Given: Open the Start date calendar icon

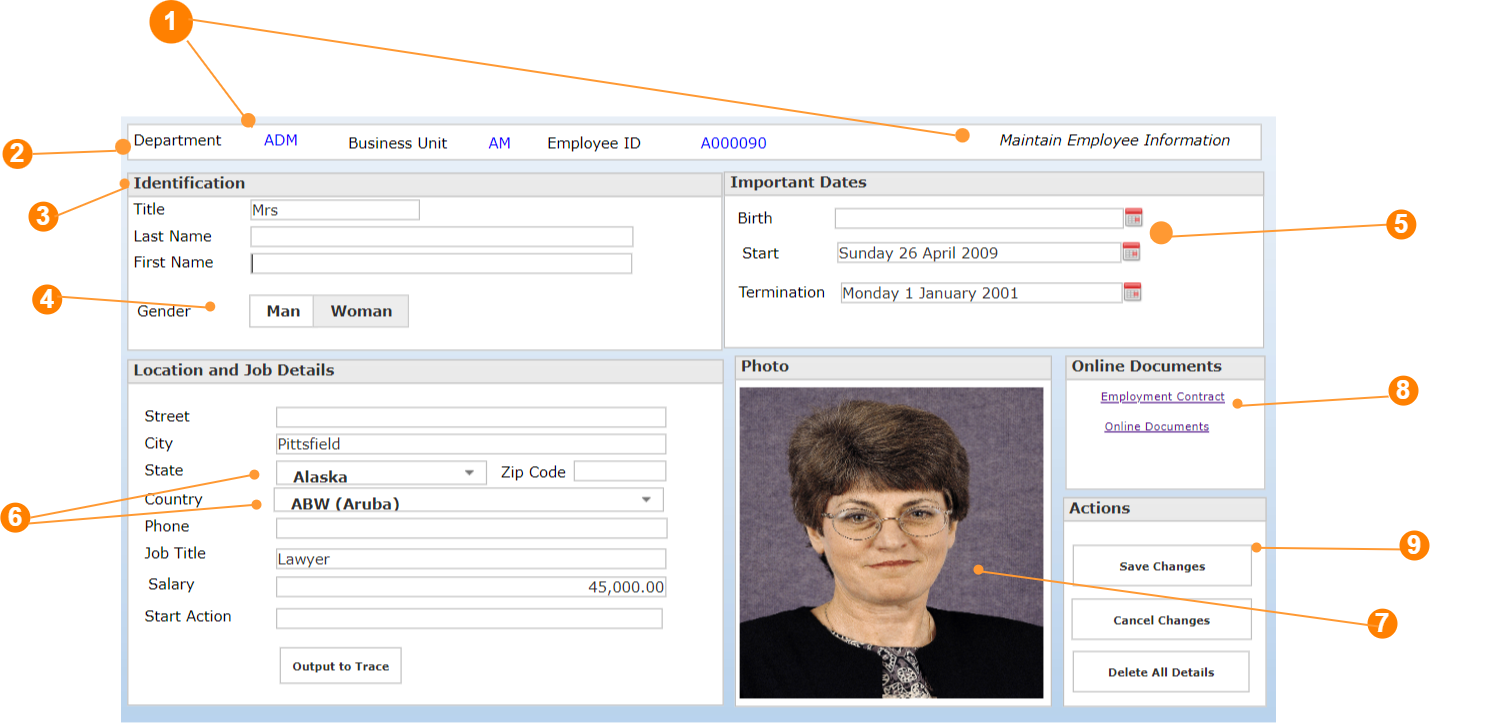Looking at the screenshot, I should pos(1131,252).
